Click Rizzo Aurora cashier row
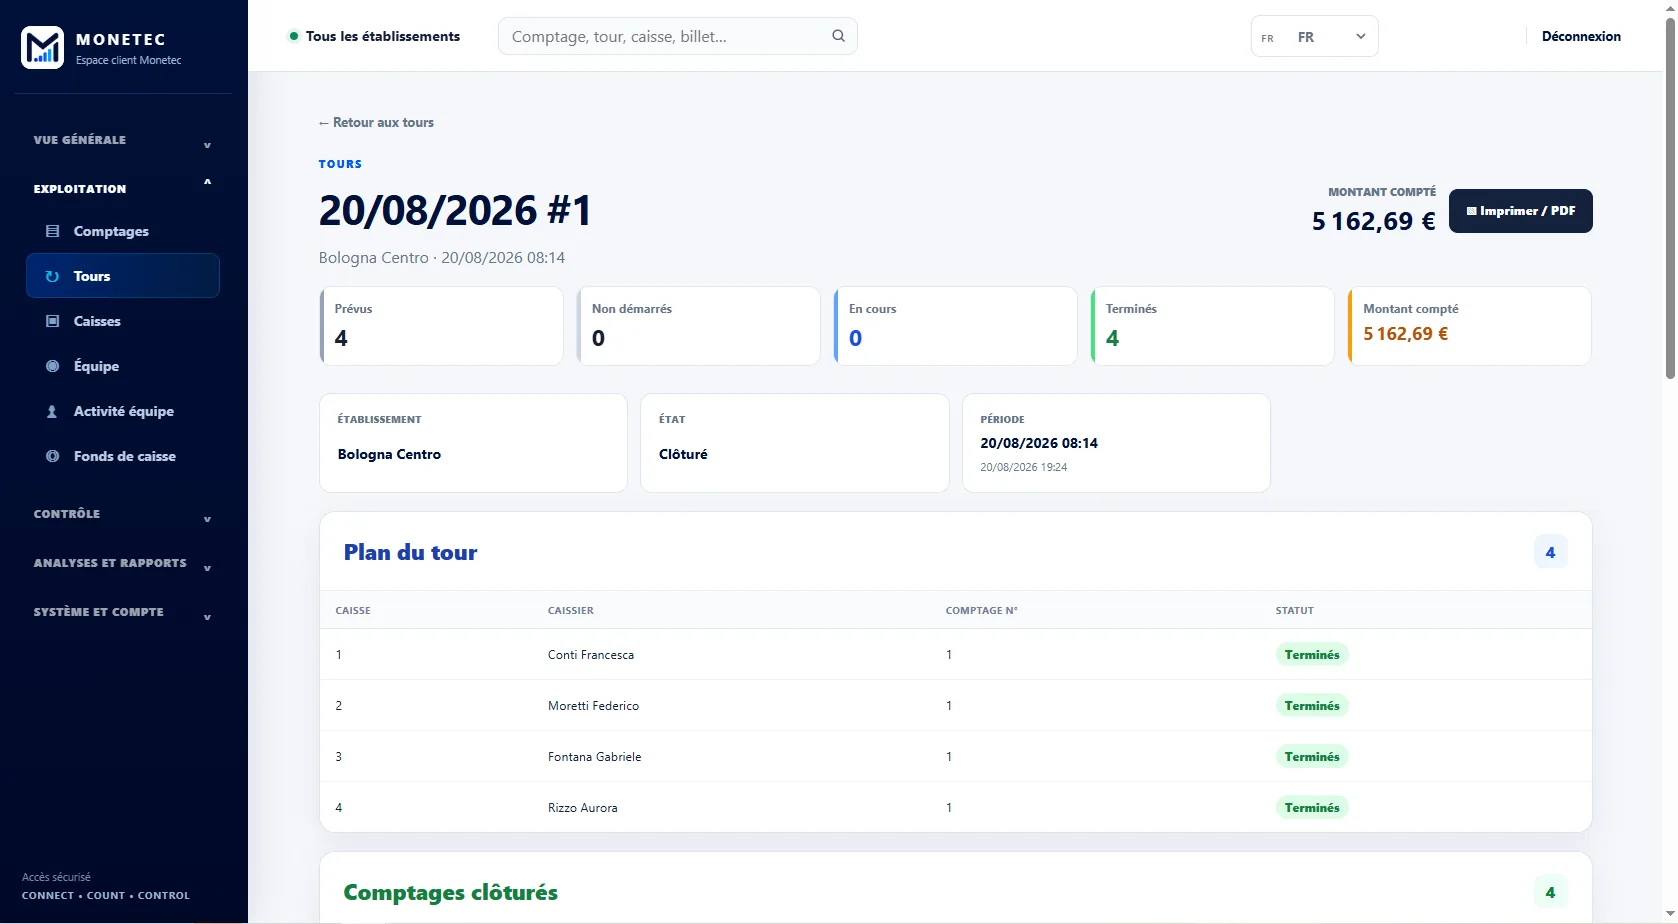1678x924 pixels. (955, 808)
